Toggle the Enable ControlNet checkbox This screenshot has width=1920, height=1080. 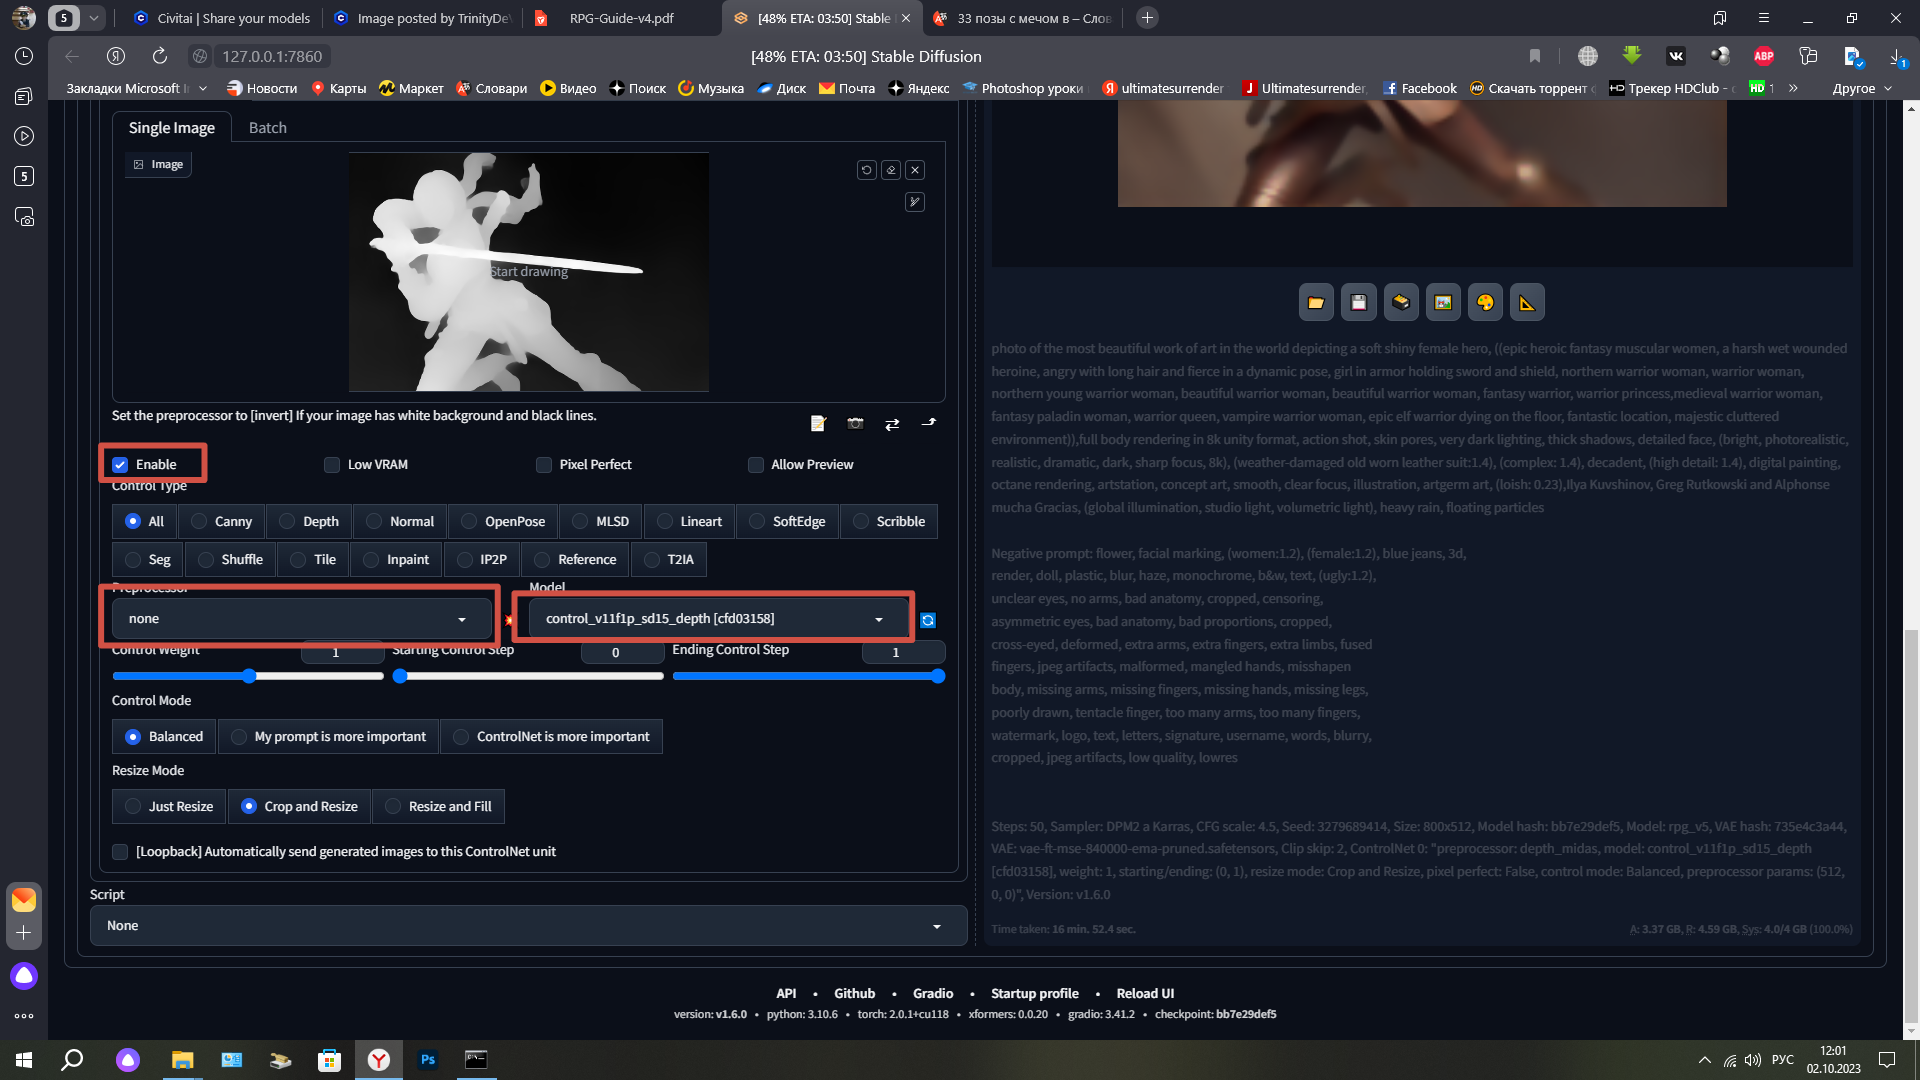[120, 465]
